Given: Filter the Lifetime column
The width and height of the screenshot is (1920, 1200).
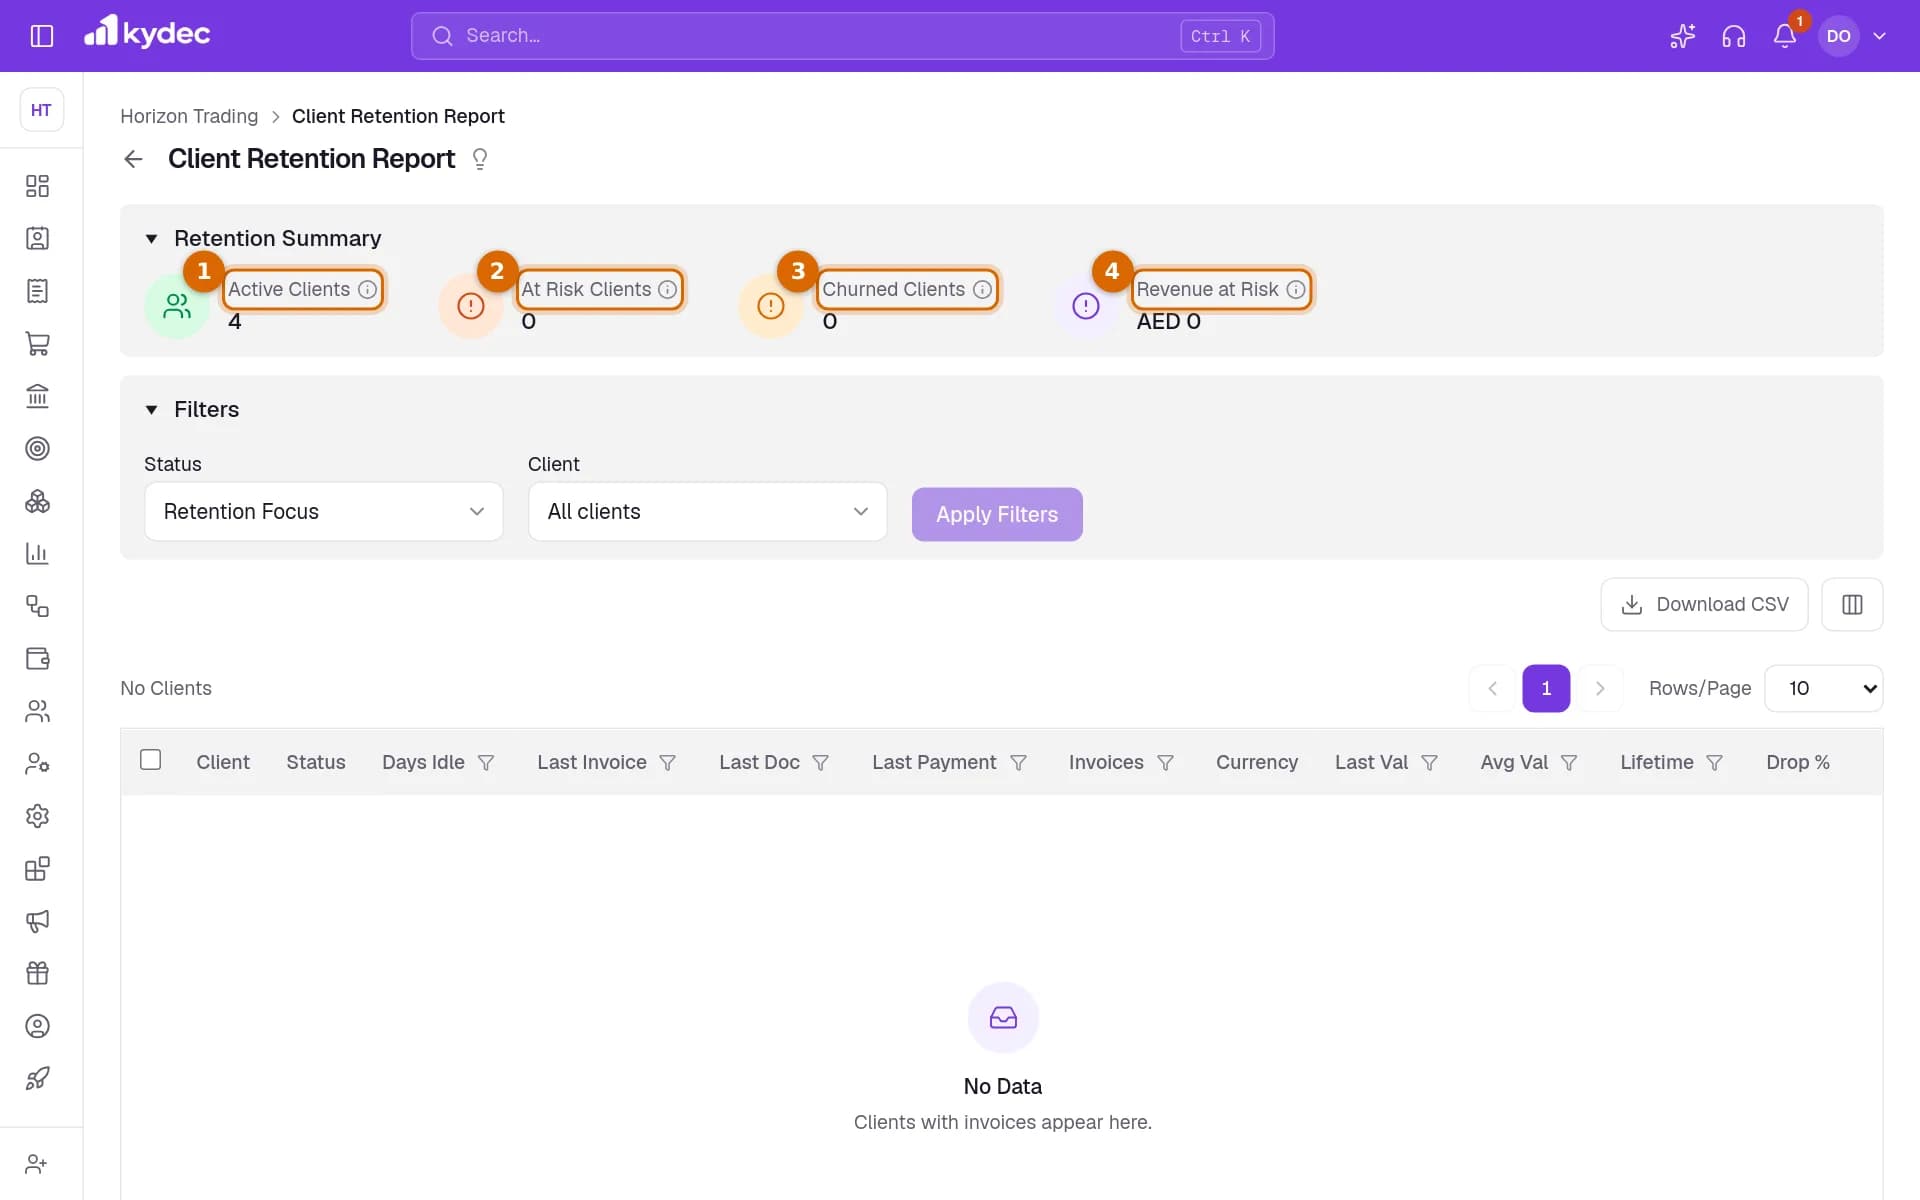Looking at the screenshot, I should point(1714,763).
